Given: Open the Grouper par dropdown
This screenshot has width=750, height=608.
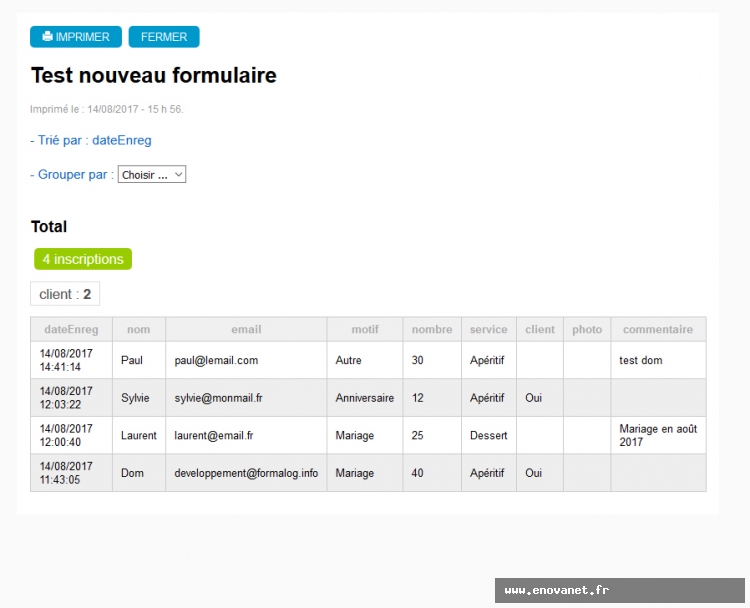Looking at the screenshot, I should 152,175.
